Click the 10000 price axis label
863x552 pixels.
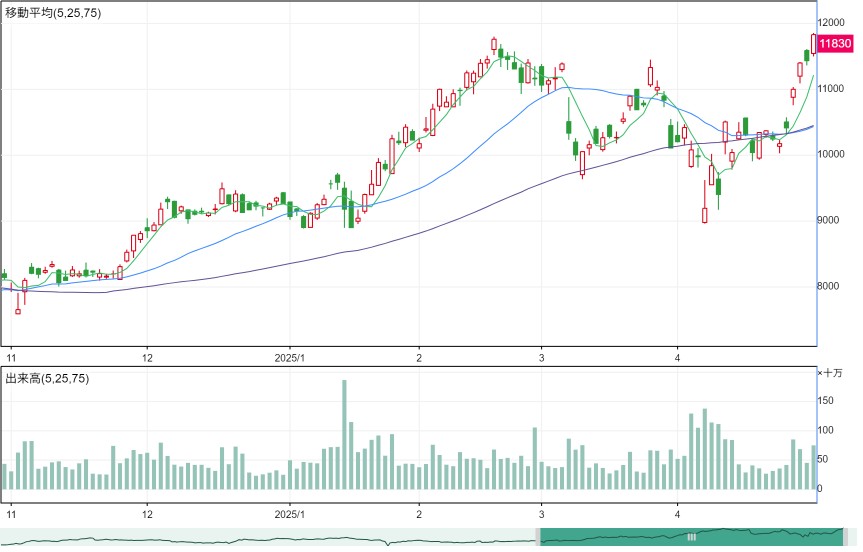[832, 154]
